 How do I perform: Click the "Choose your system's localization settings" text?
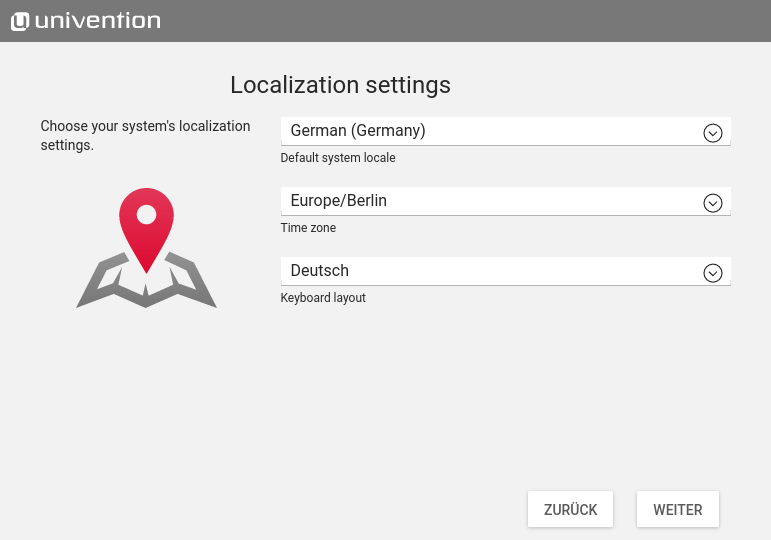[145, 136]
